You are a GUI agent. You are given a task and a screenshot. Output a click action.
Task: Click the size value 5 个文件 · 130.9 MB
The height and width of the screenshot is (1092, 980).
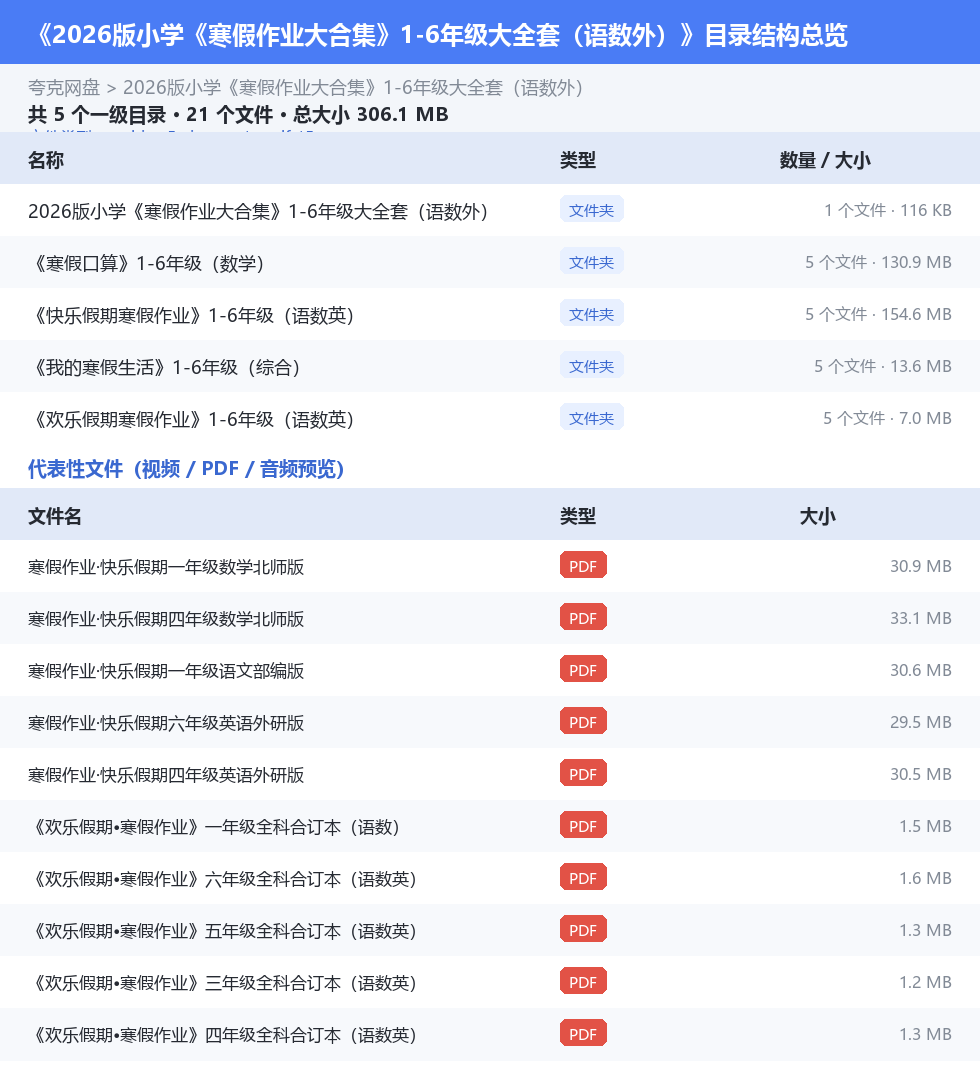[878, 263]
